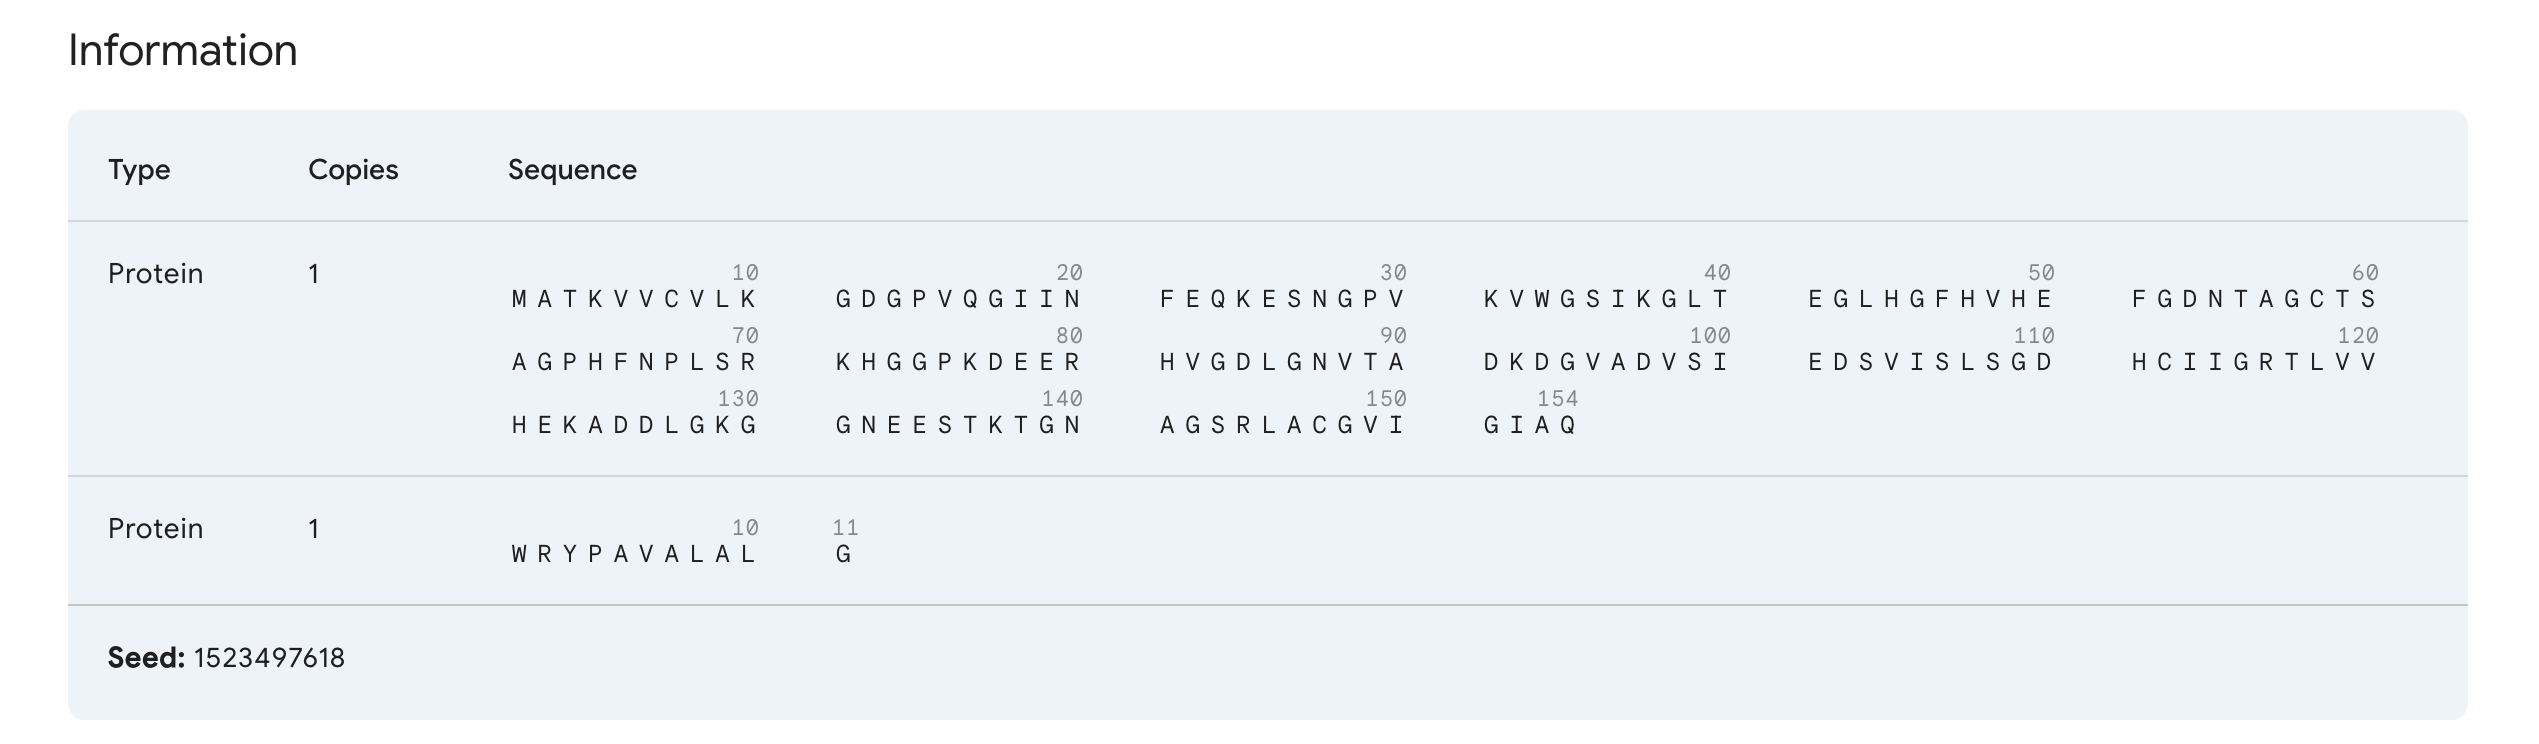This screenshot has width=2539, height=744.
Task: Click the position number 154 label
Action: click(x=1557, y=399)
